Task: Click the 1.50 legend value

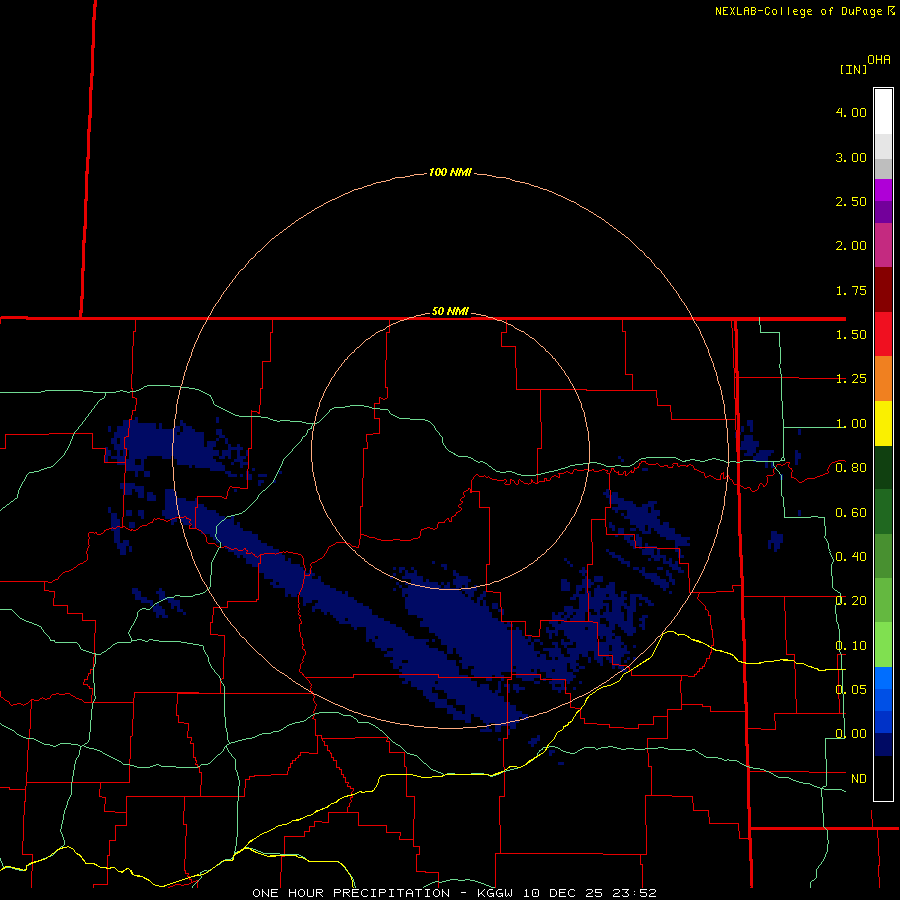Action: (x=851, y=335)
